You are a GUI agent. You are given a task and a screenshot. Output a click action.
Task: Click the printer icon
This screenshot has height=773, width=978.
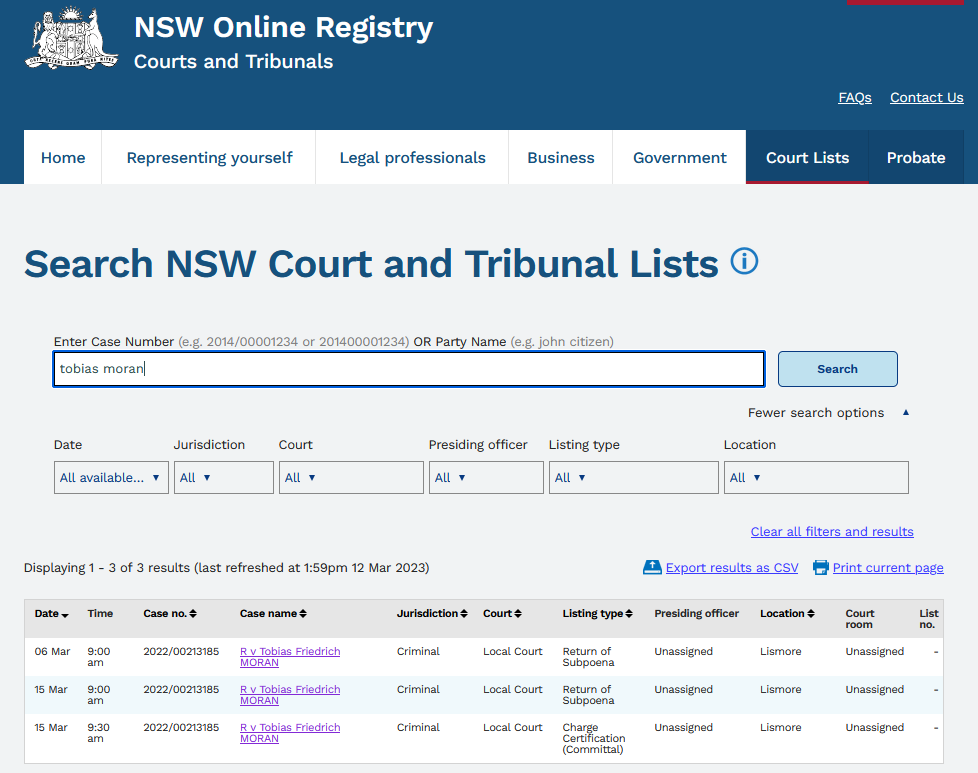point(821,567)
